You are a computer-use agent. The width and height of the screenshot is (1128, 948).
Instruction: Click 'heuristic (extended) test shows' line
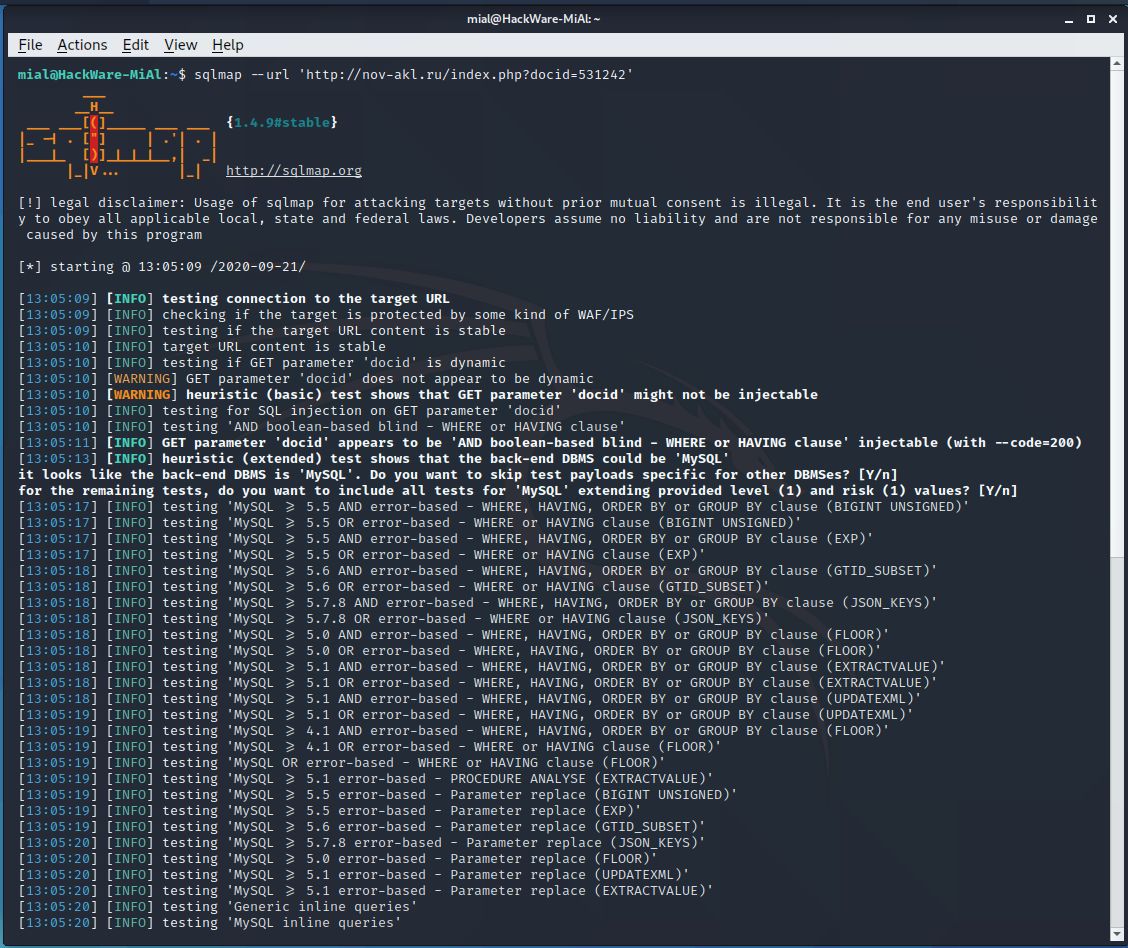(x=374, y=458)
